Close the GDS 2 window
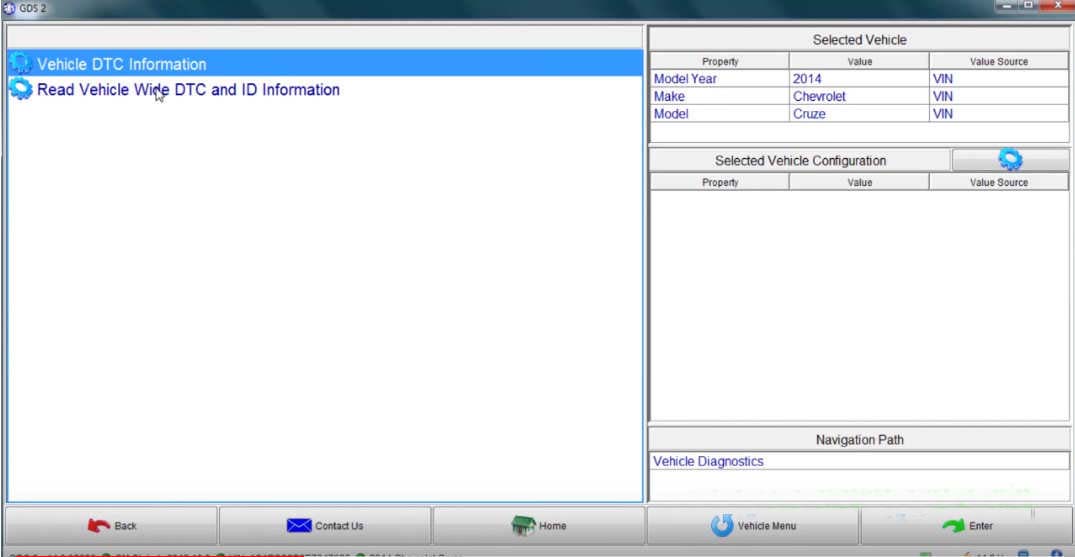 (1056, 5)
